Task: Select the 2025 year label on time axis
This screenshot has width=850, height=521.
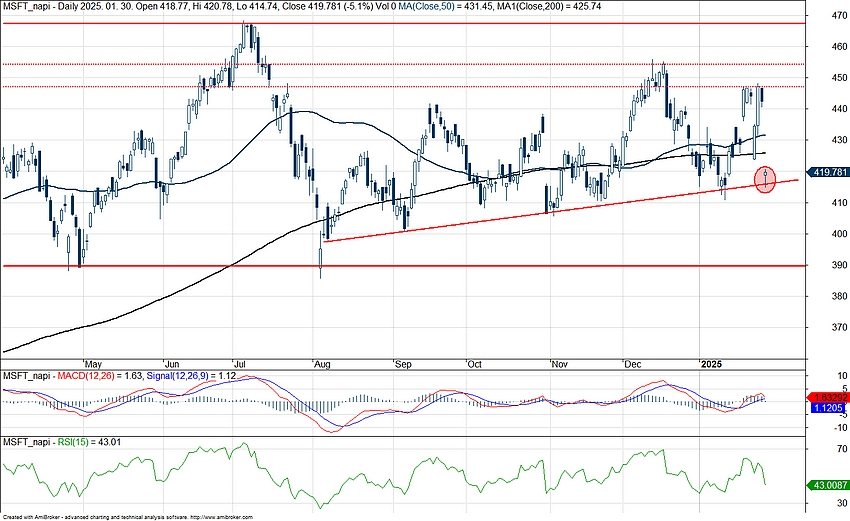Action: [711, 364]
